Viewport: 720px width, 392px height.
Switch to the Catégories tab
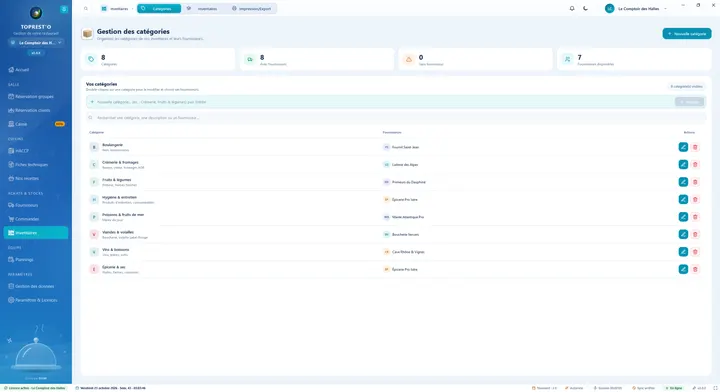pyautogui.click(x=159, y=8)
